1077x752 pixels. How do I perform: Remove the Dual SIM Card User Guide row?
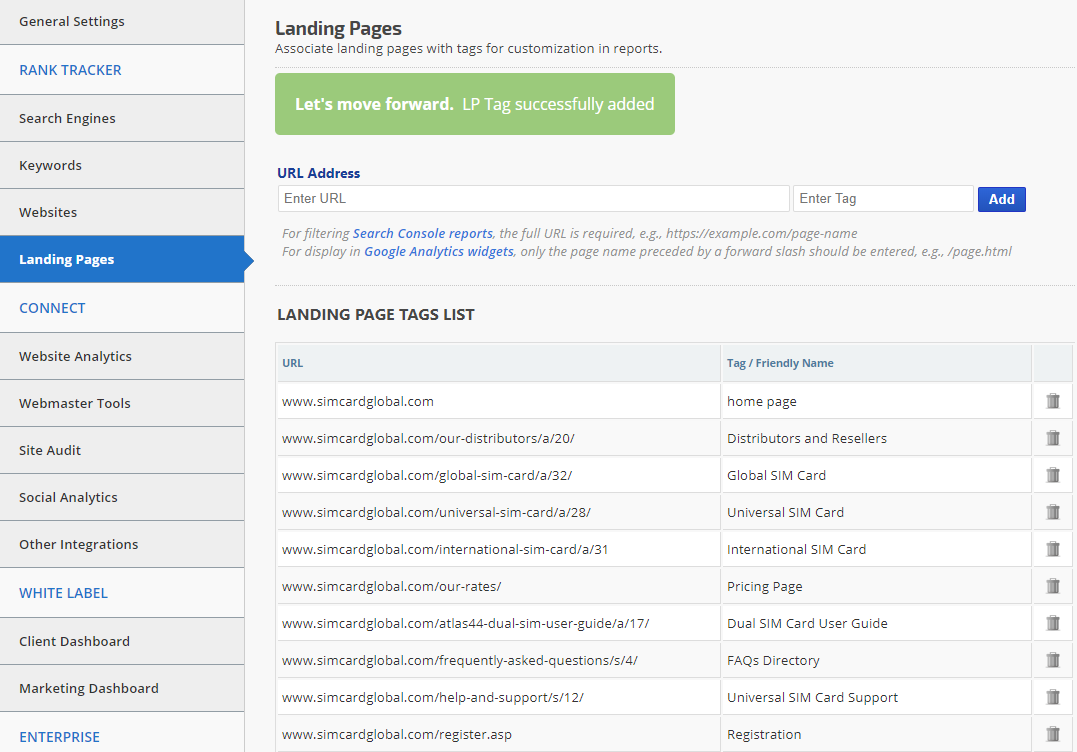tap(1052, 623)
